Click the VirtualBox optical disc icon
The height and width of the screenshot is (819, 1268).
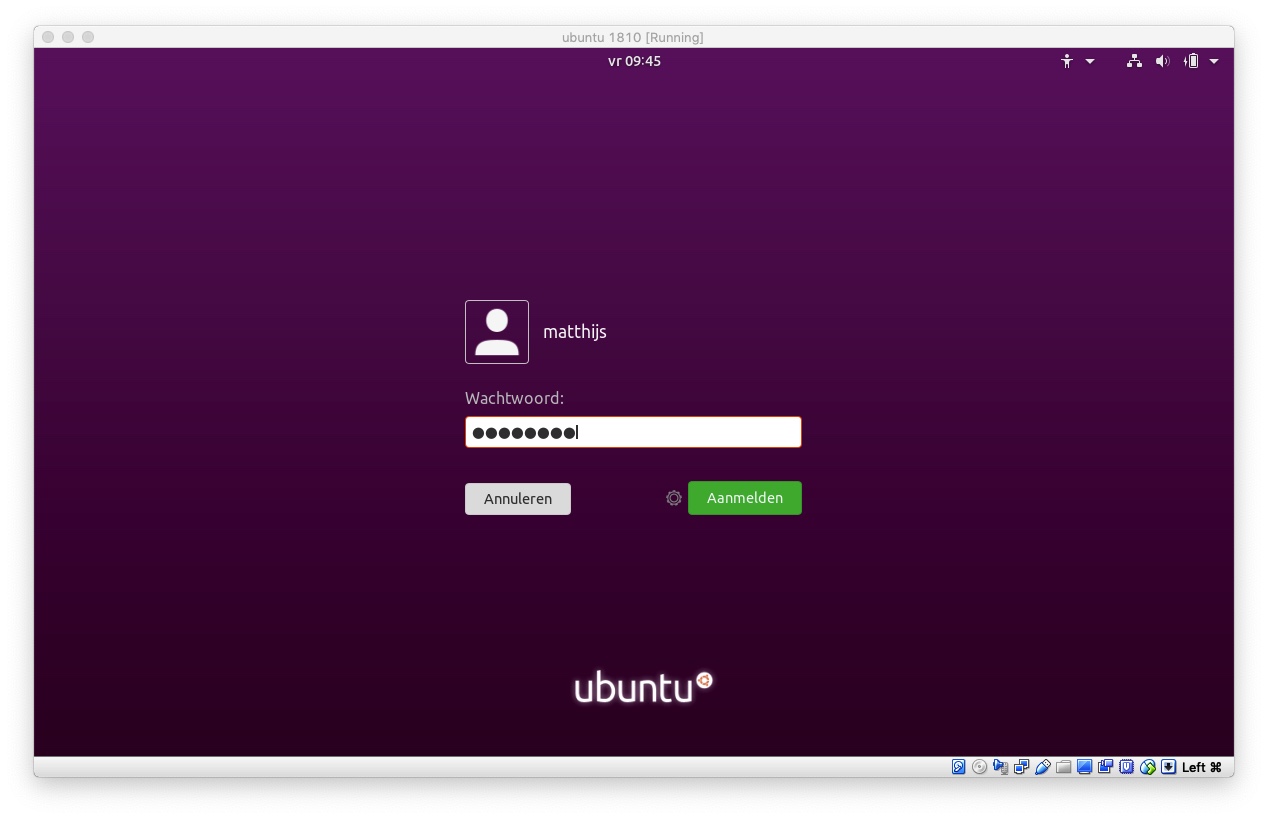point(980,767)
